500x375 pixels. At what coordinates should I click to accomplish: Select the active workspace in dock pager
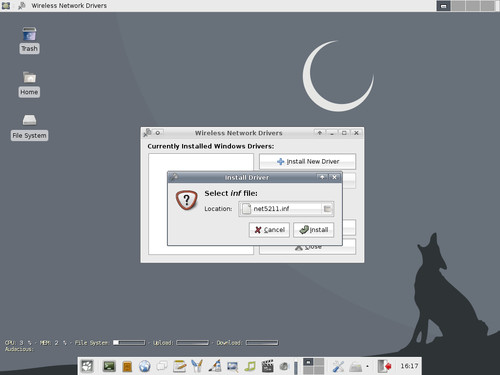(308, 362)
